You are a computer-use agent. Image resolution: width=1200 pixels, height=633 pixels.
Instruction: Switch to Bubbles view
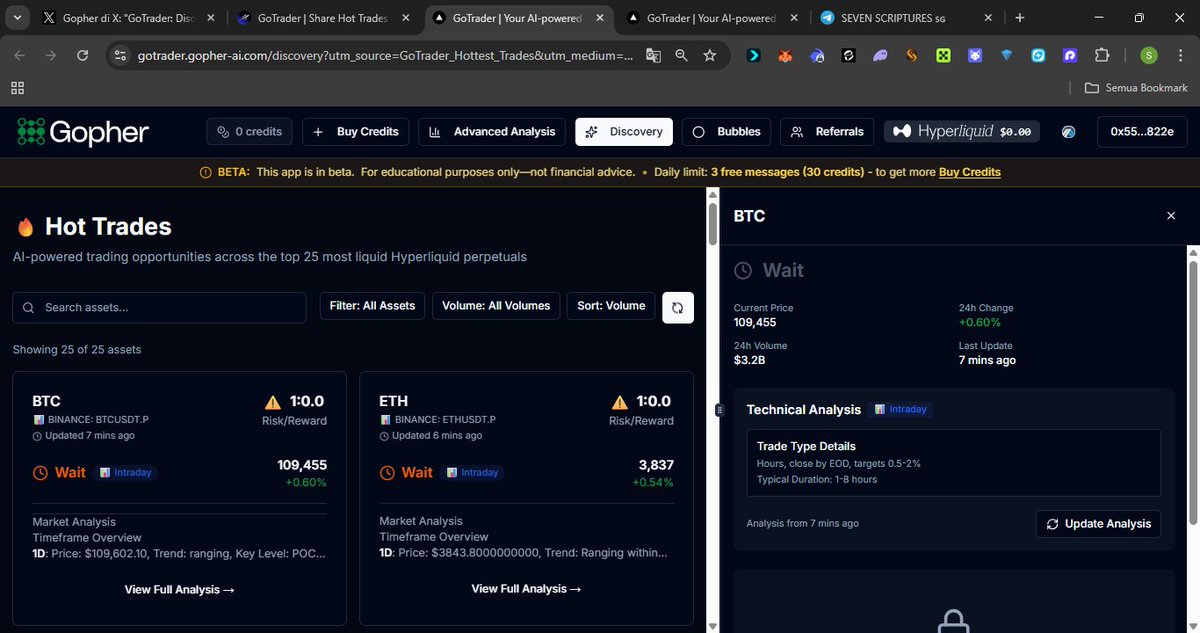pyautogui.click(x=727, y=131)
